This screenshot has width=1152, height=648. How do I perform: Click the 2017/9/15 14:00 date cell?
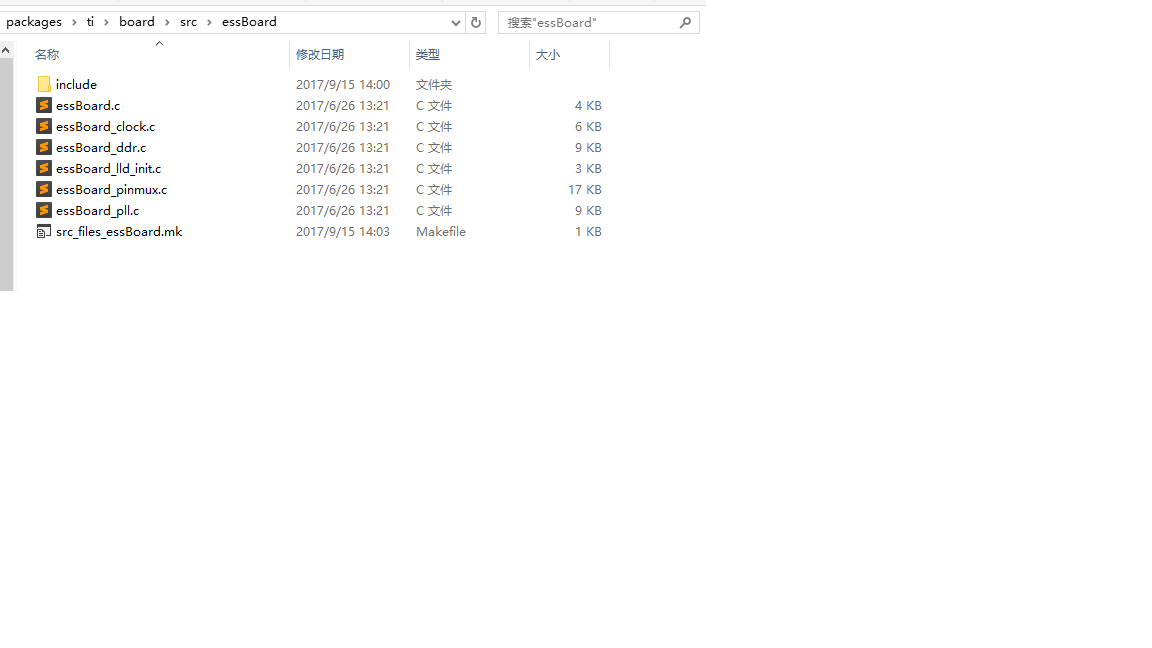pos(342,84)
